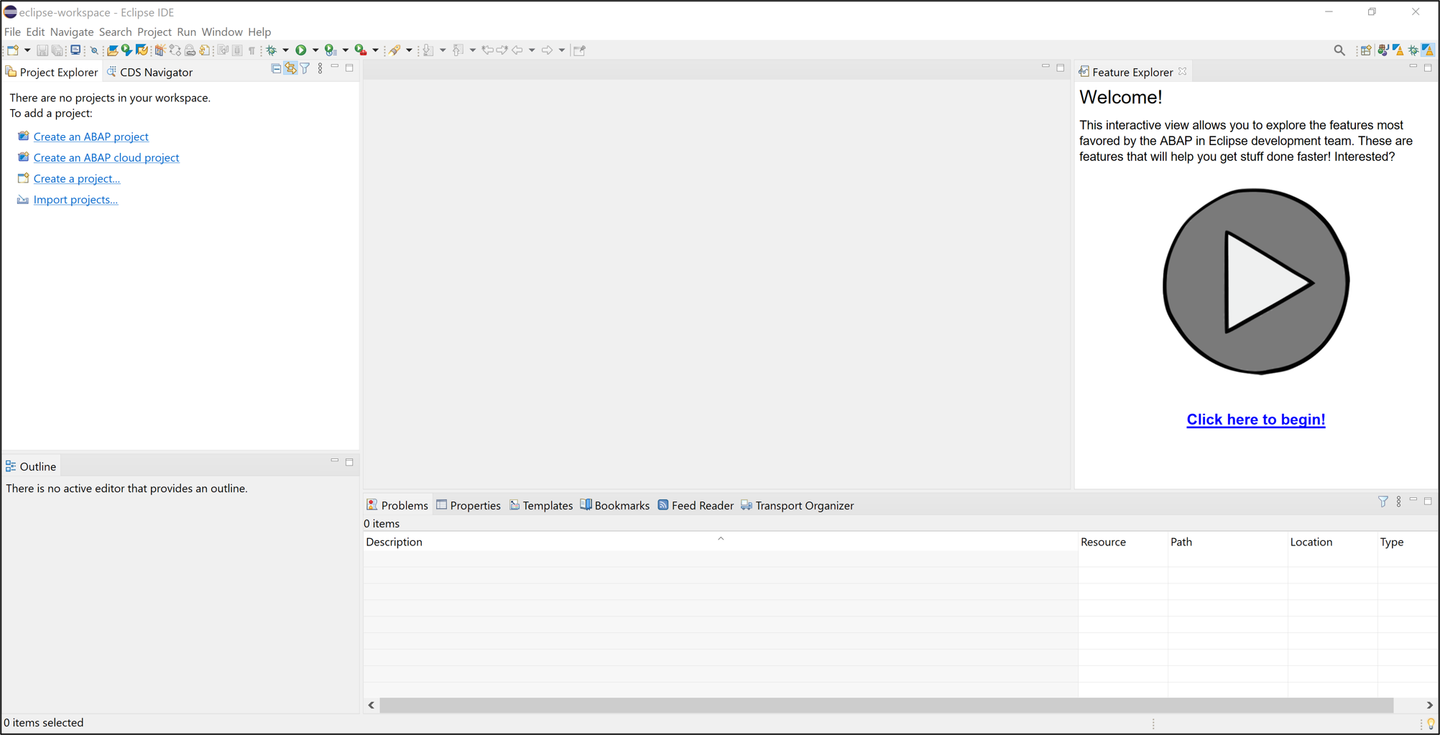This screenshot has height=735, width=1440.
Task: Toggle Link with Editor in Project Explorer
Action: [290, 69]
